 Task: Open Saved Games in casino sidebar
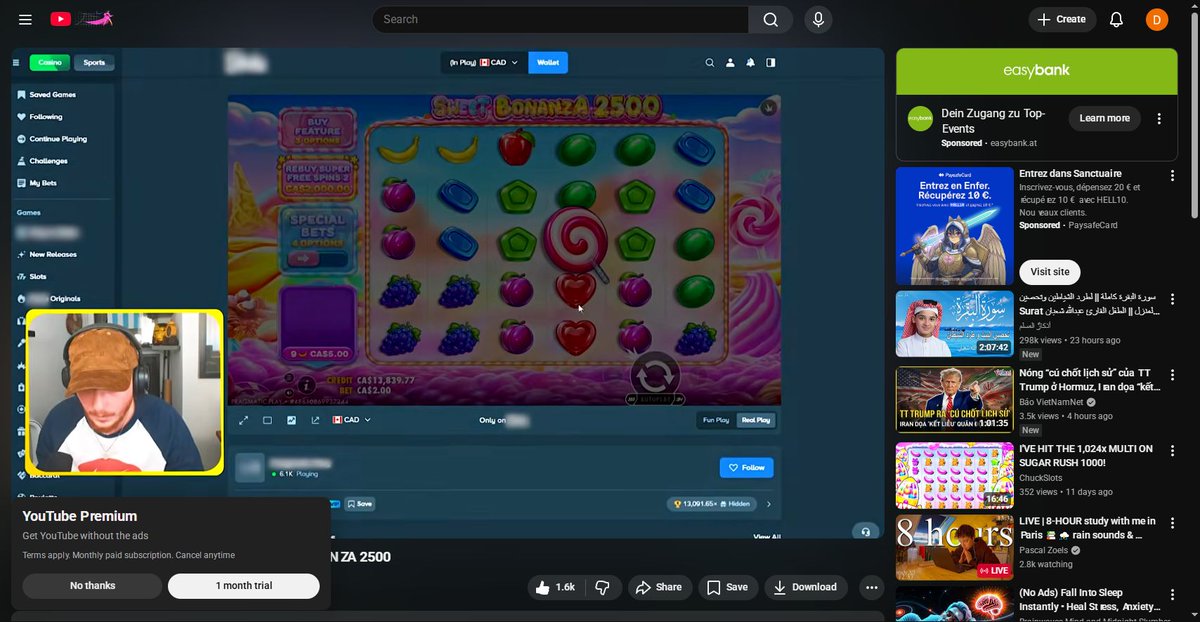click(47, 95)
